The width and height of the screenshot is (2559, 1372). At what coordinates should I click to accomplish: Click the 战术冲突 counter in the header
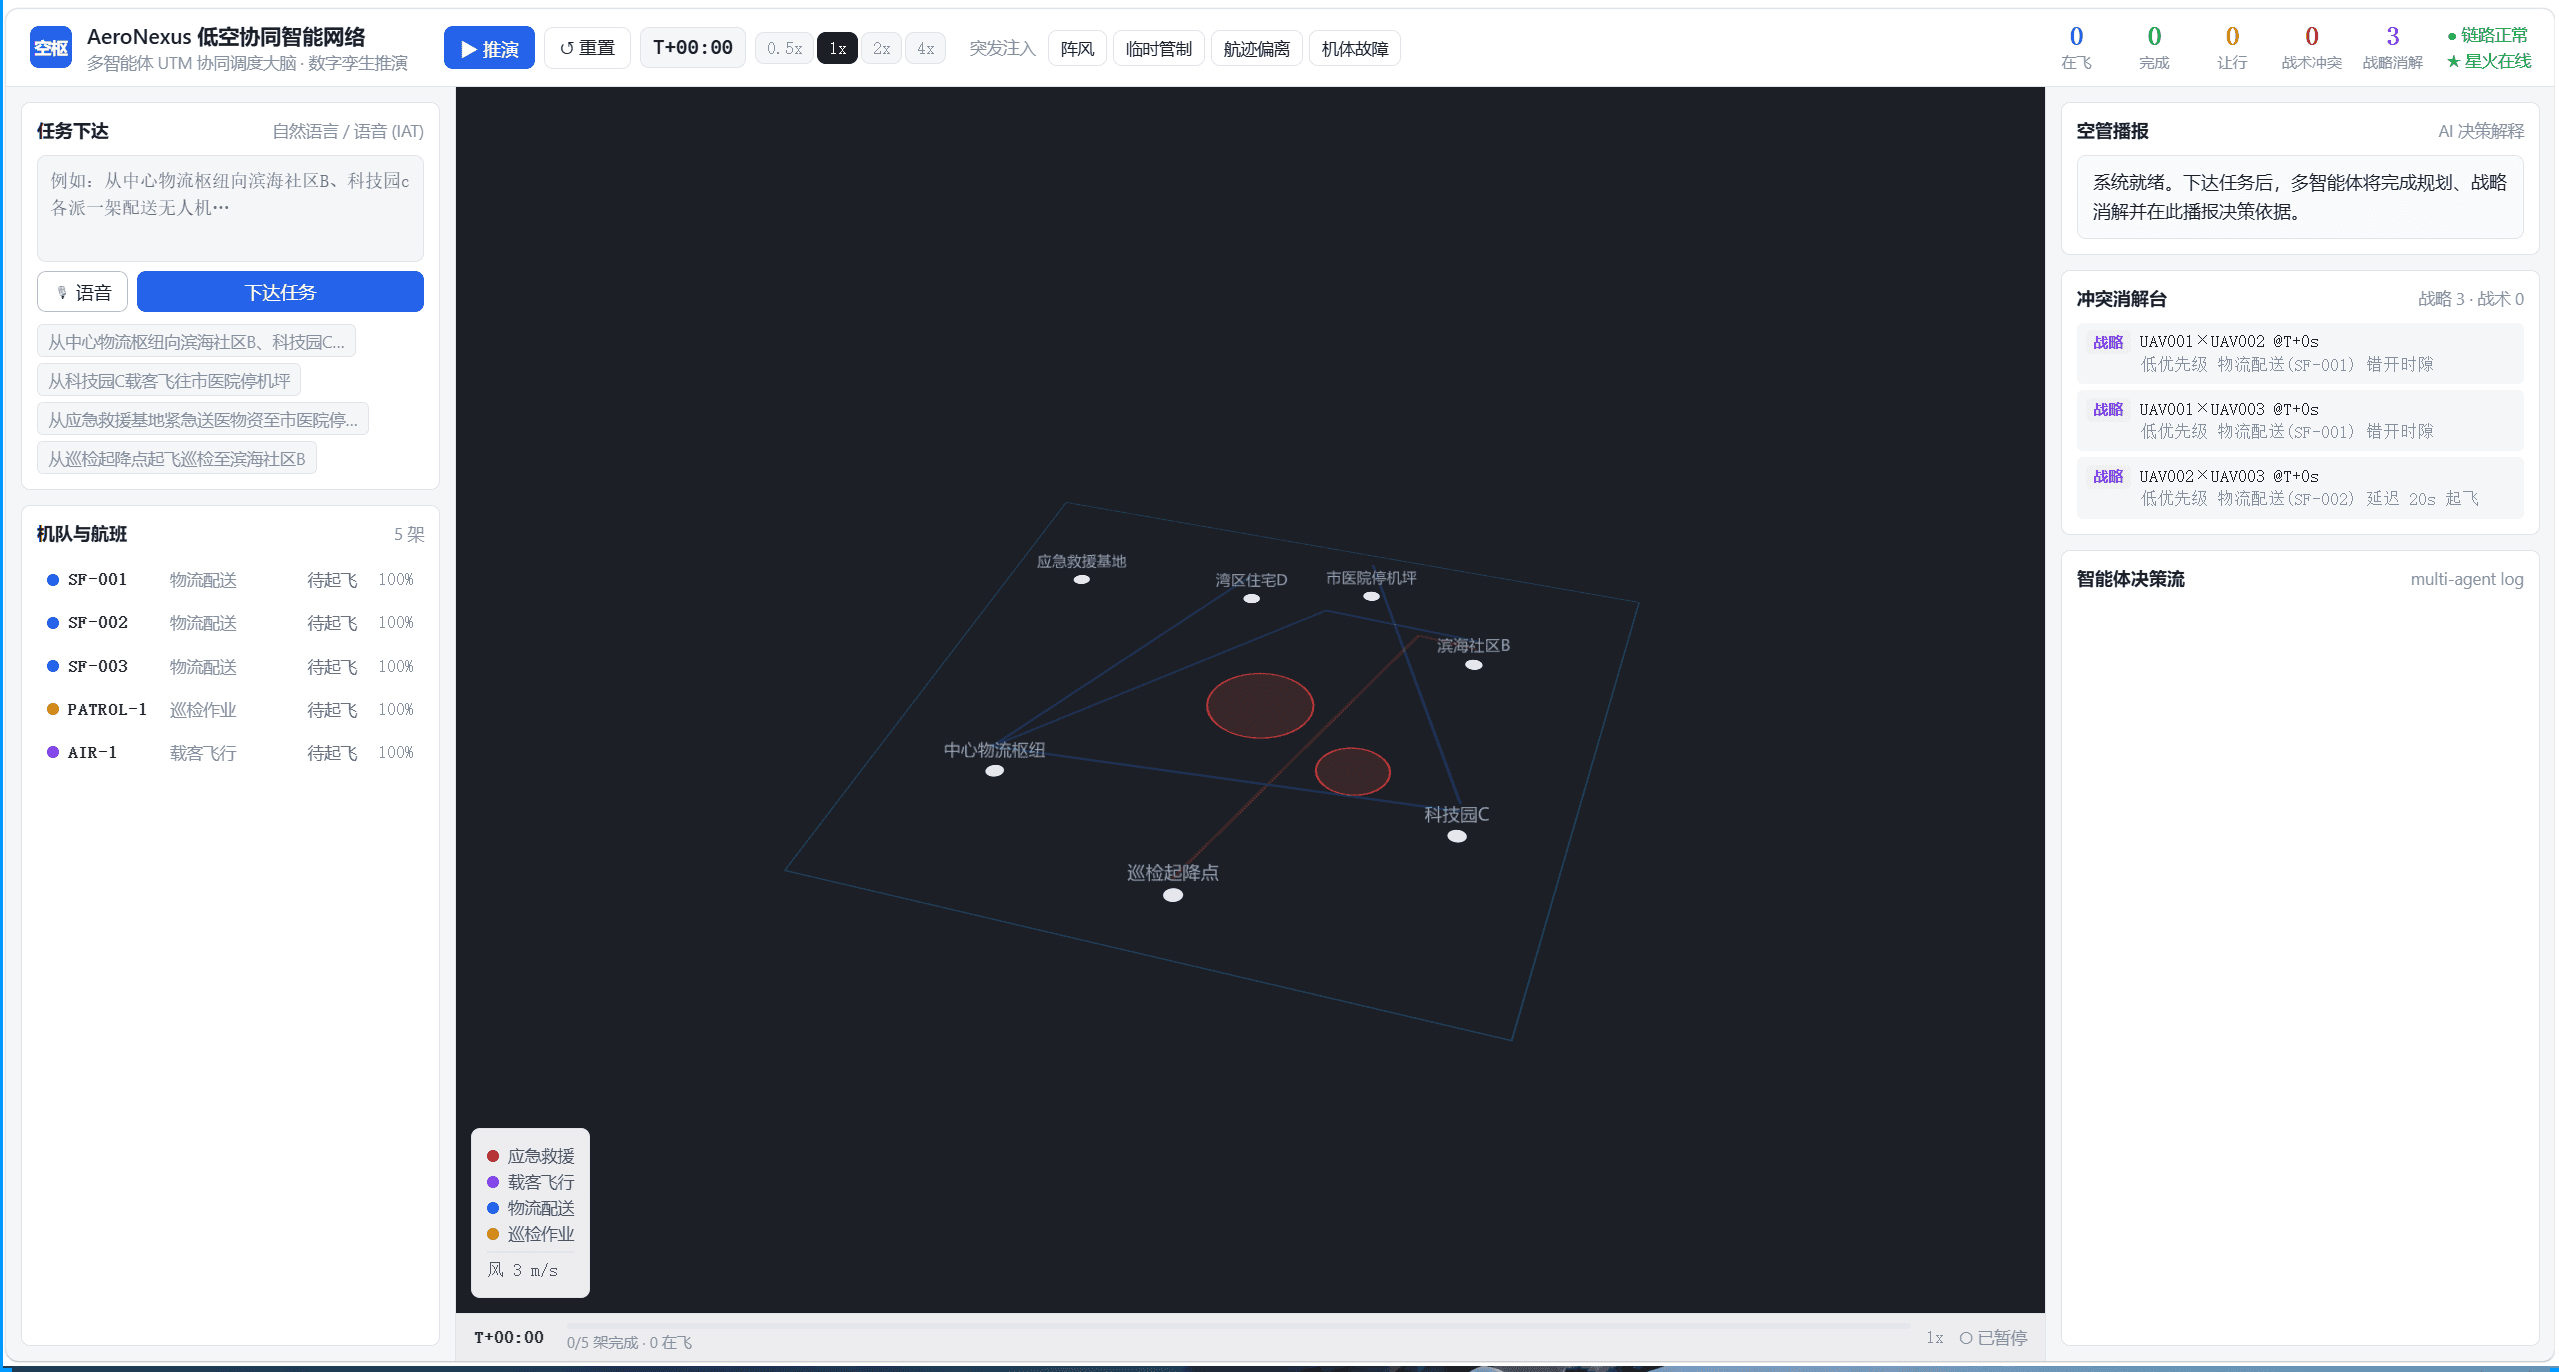click(2311, 48)
